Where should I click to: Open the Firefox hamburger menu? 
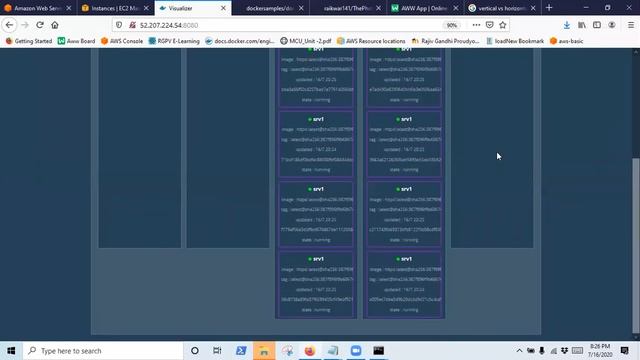click(x=631, y=25)
